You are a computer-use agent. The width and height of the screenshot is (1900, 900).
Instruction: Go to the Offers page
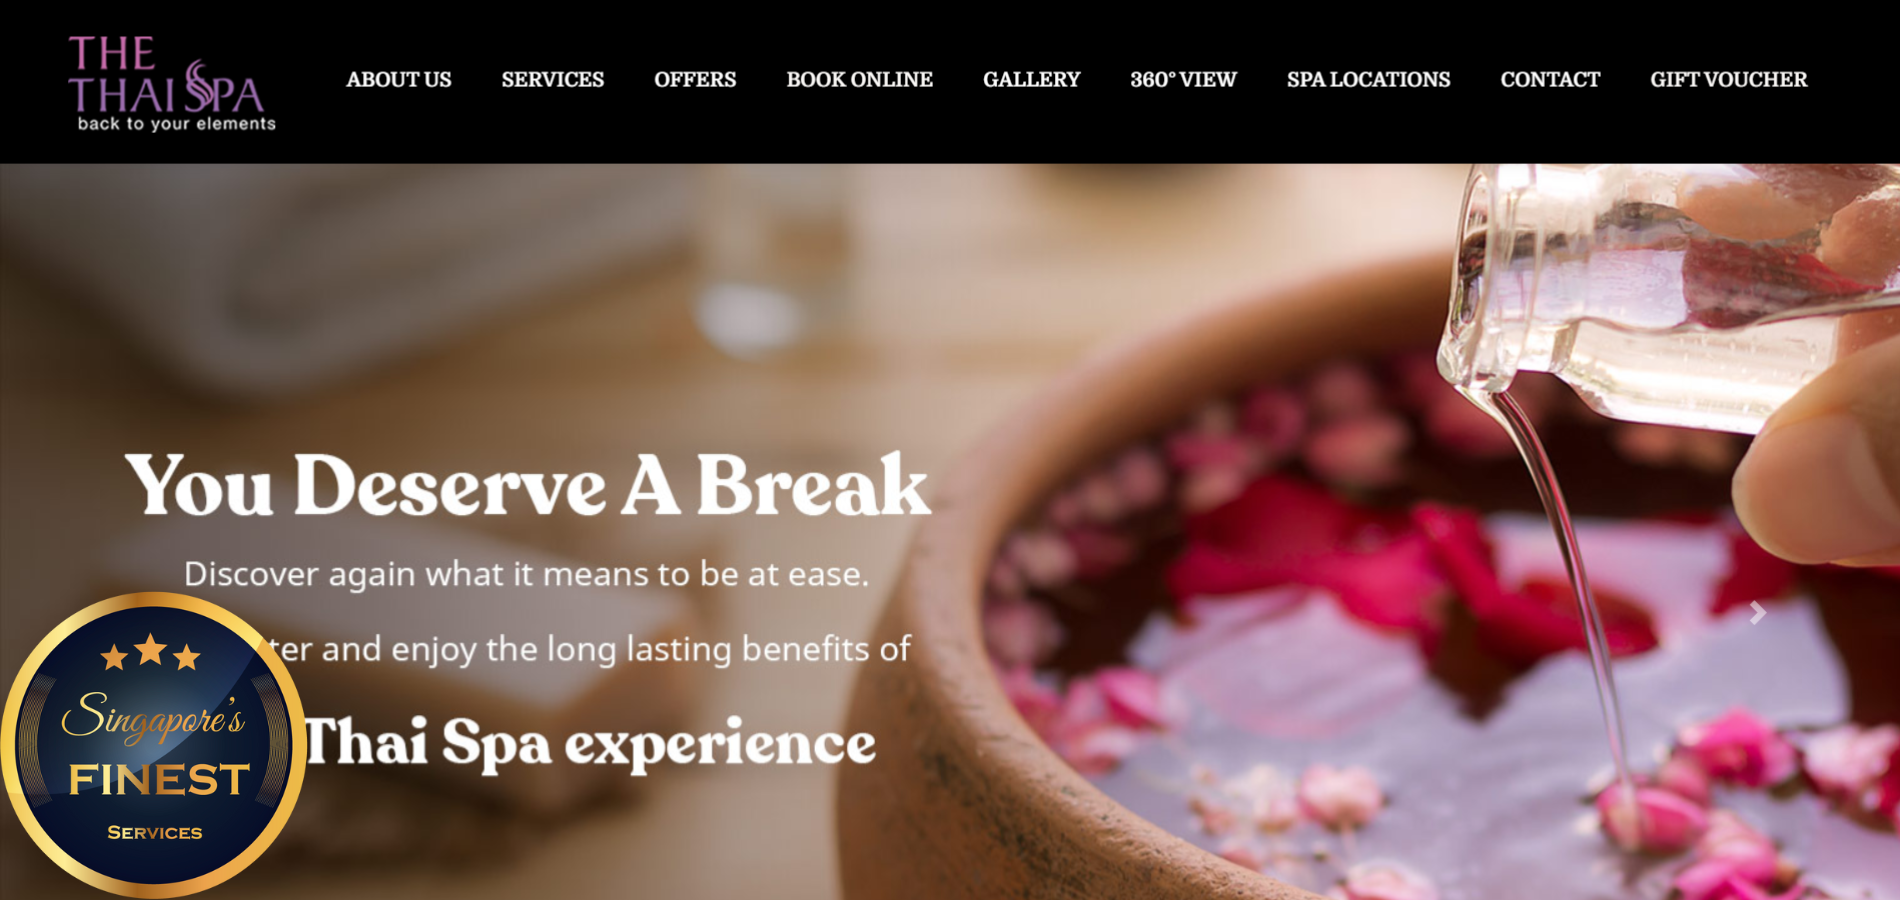pyautogui.click(x=695, y=79)
